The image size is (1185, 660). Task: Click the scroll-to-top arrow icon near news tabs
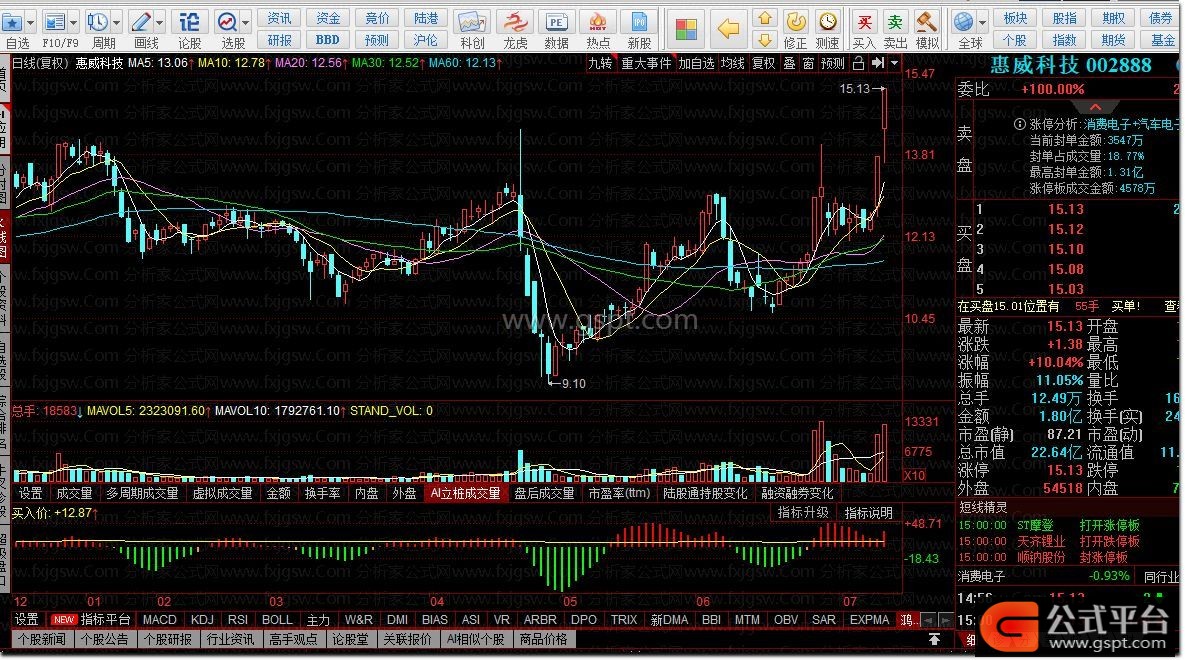pos(935,640)
